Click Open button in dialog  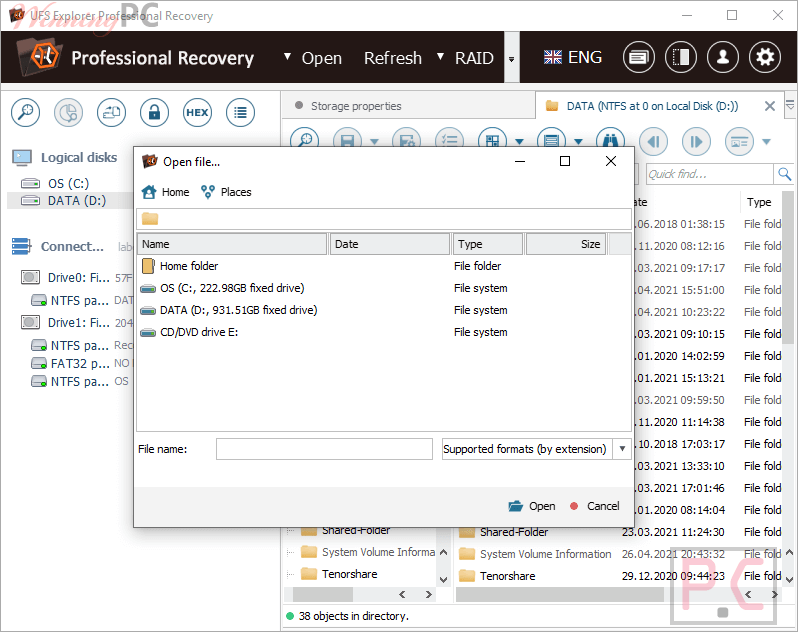pyautogui.click(x=532, y=506)
